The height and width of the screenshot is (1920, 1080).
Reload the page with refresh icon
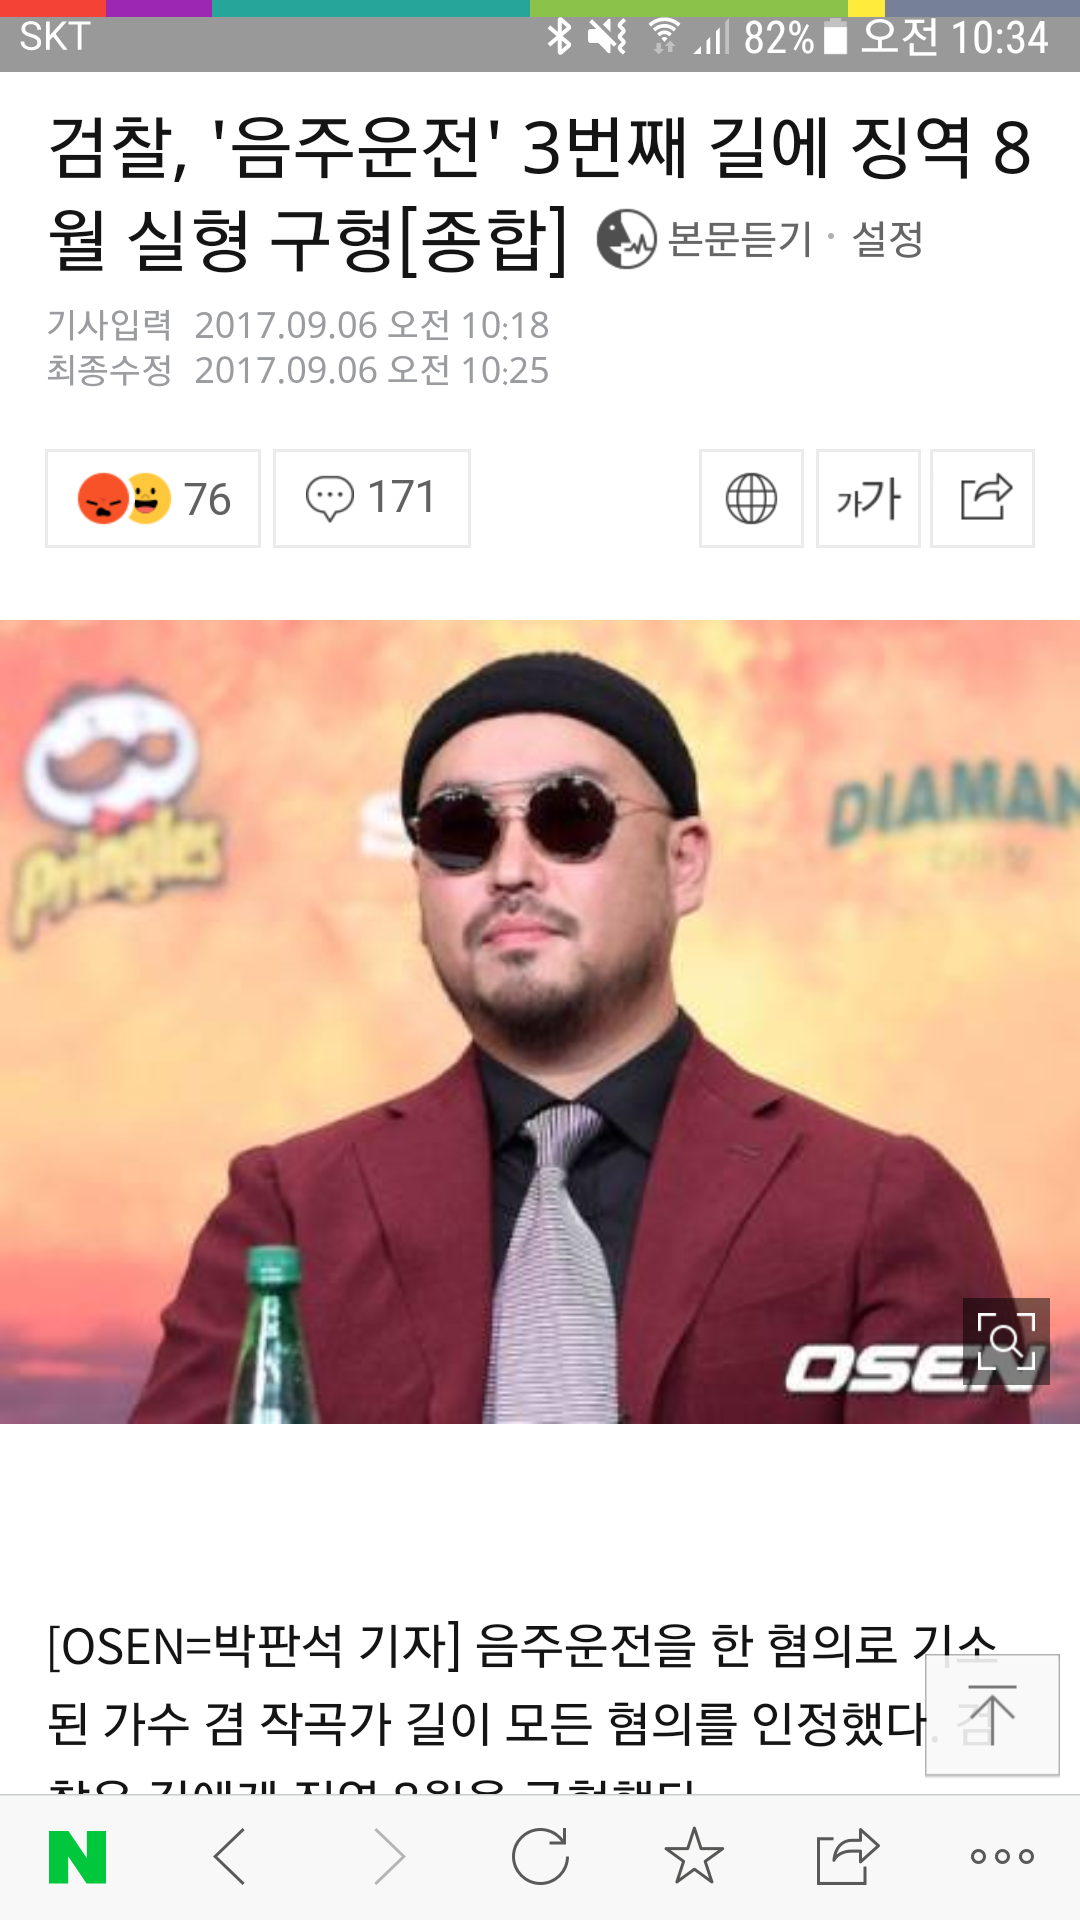tap(540, 1856)
